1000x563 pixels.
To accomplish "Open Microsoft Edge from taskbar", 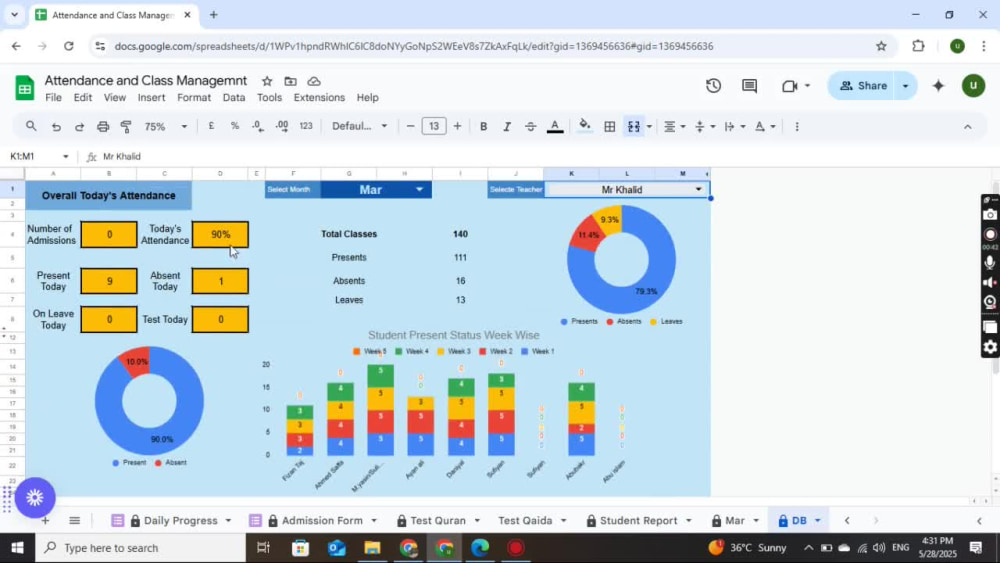I will 480,548.
